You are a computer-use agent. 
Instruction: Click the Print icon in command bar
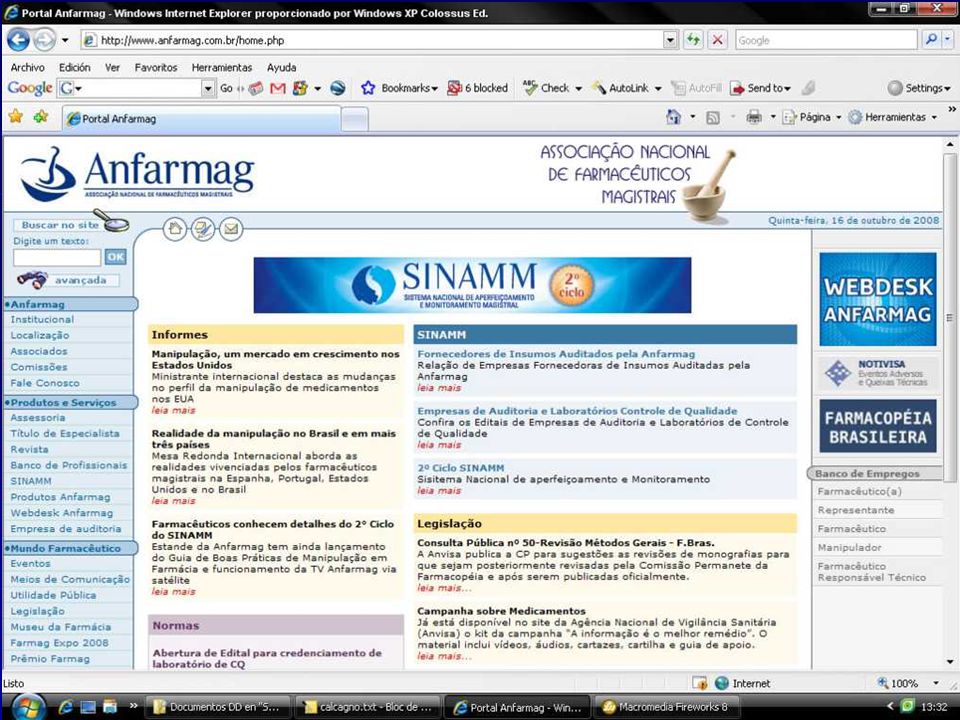tap(754, 118)
